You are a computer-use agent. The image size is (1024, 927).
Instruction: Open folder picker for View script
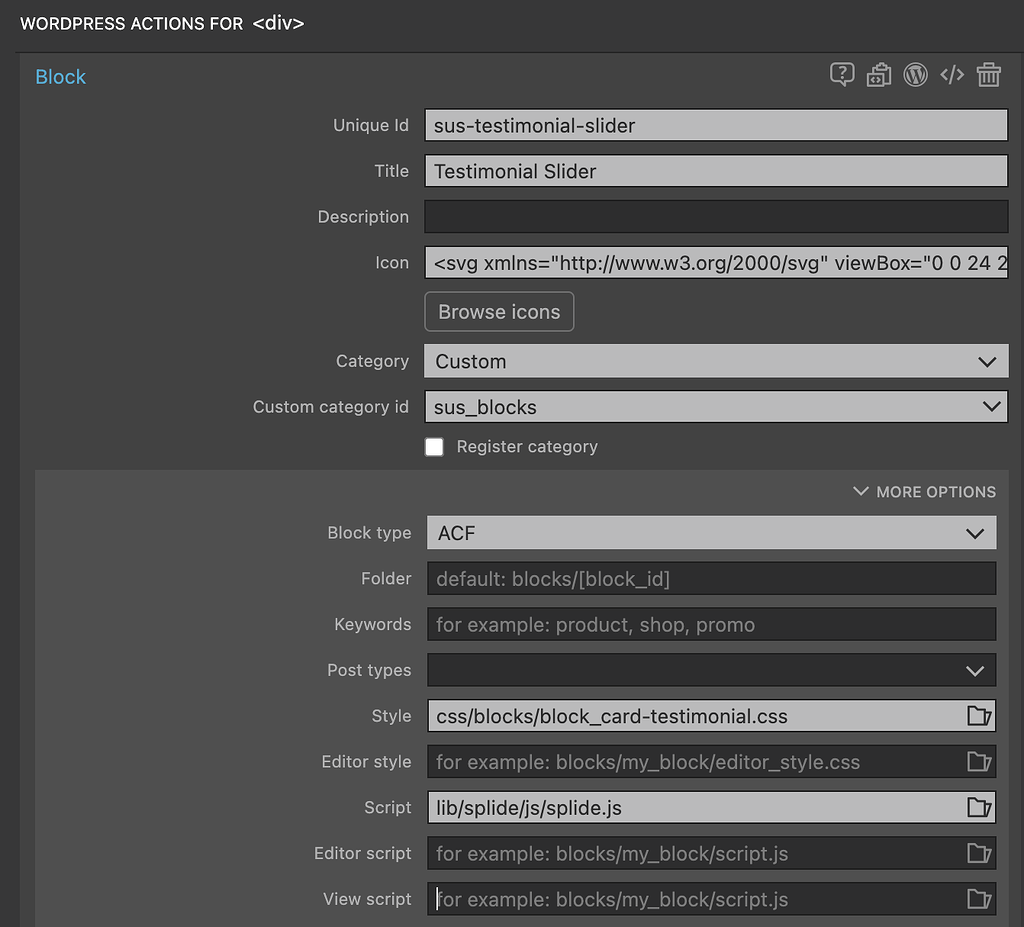click(x=979, y=899)
